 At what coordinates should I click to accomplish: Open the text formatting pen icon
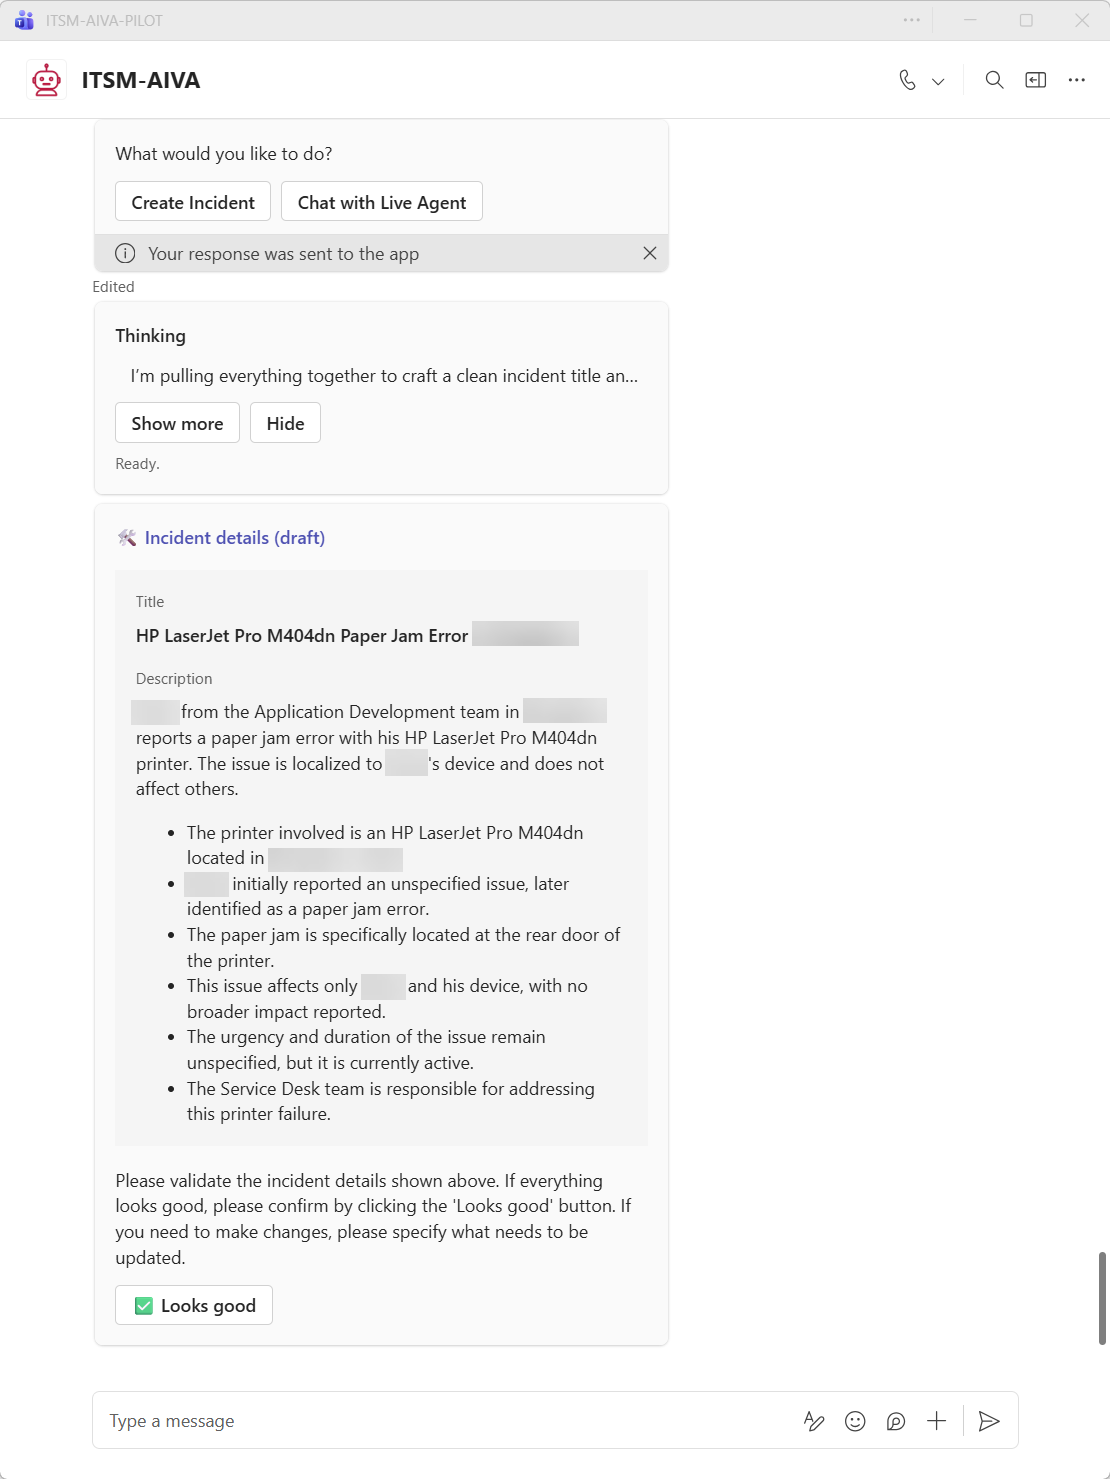click(814, 1421)
